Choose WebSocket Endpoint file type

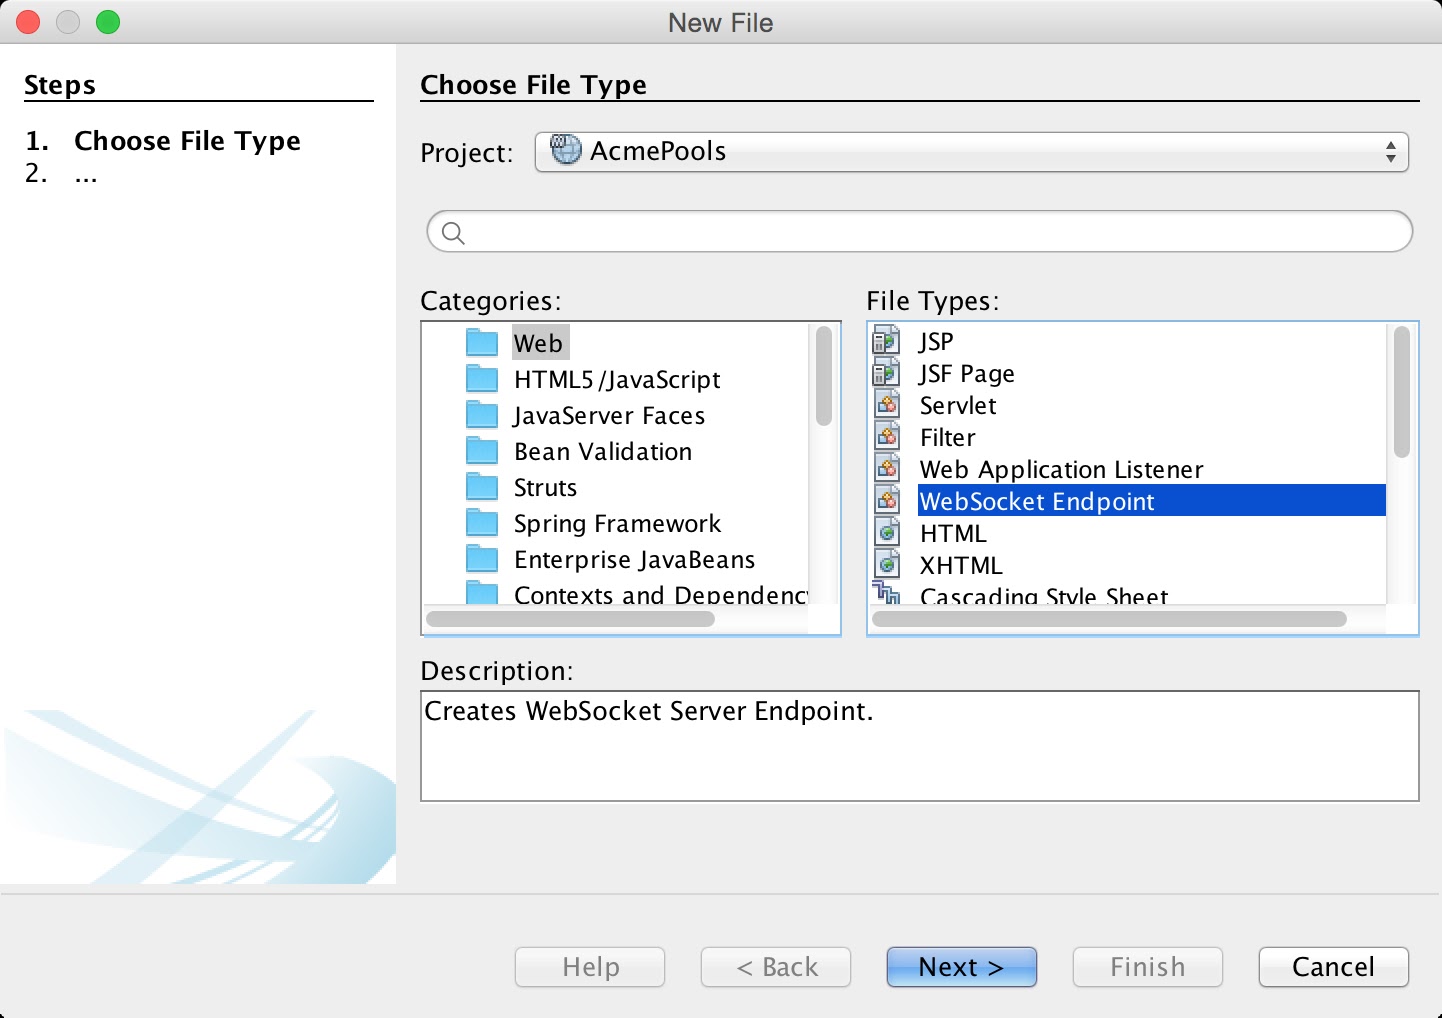1152,501
